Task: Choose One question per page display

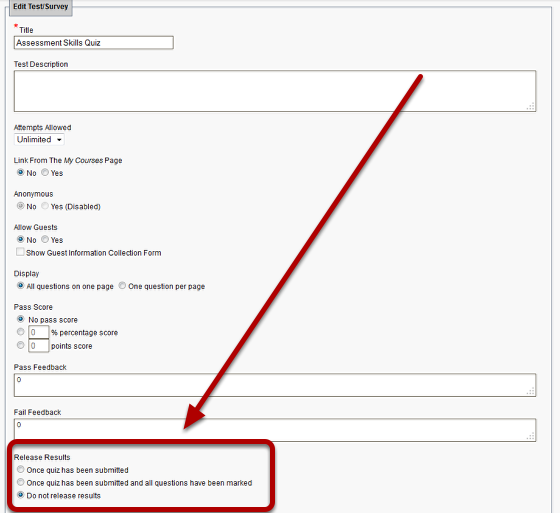Action: pyautogui.click(x=122, y=286)
